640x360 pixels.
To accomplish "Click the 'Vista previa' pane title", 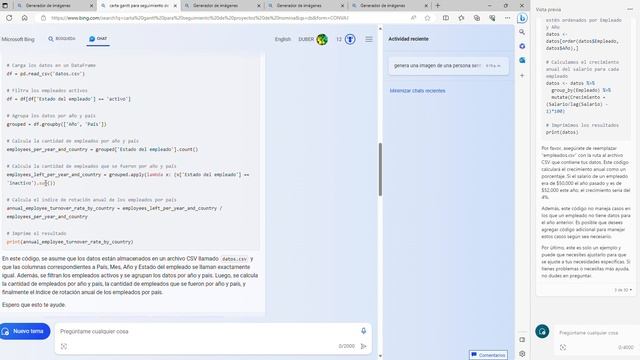I will tap(548, 9).
